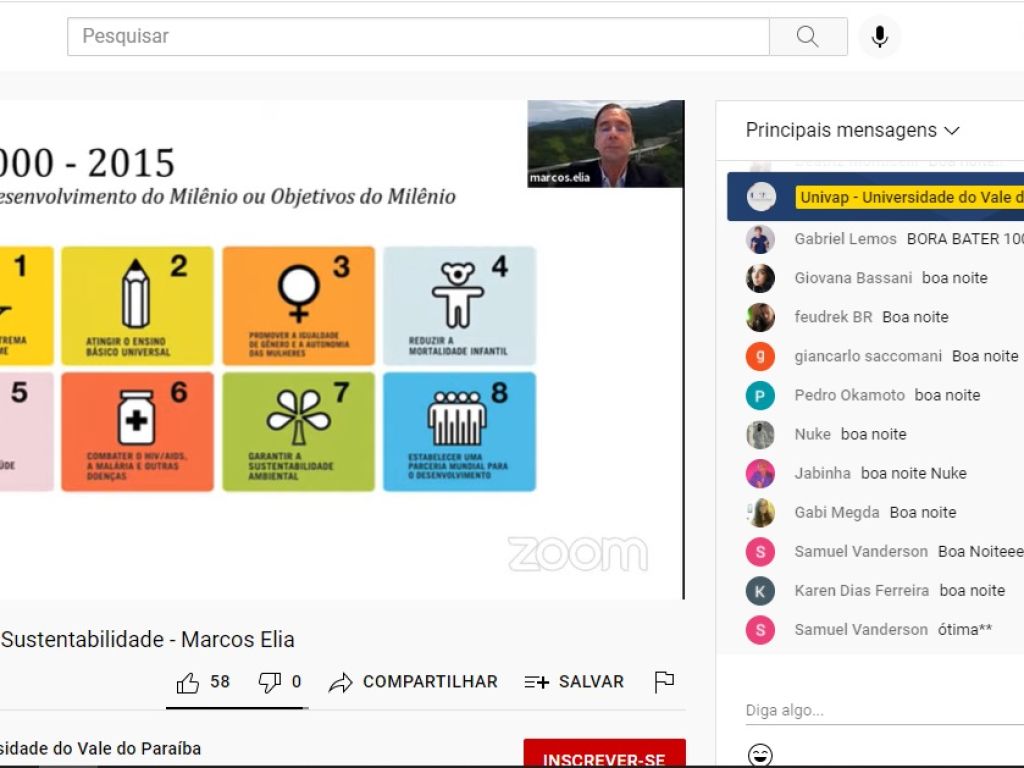The height and width of the screenshot is (768, 1024).
Task: Click giancarlo saccomani's username in chat
Action: pos(868,356)
